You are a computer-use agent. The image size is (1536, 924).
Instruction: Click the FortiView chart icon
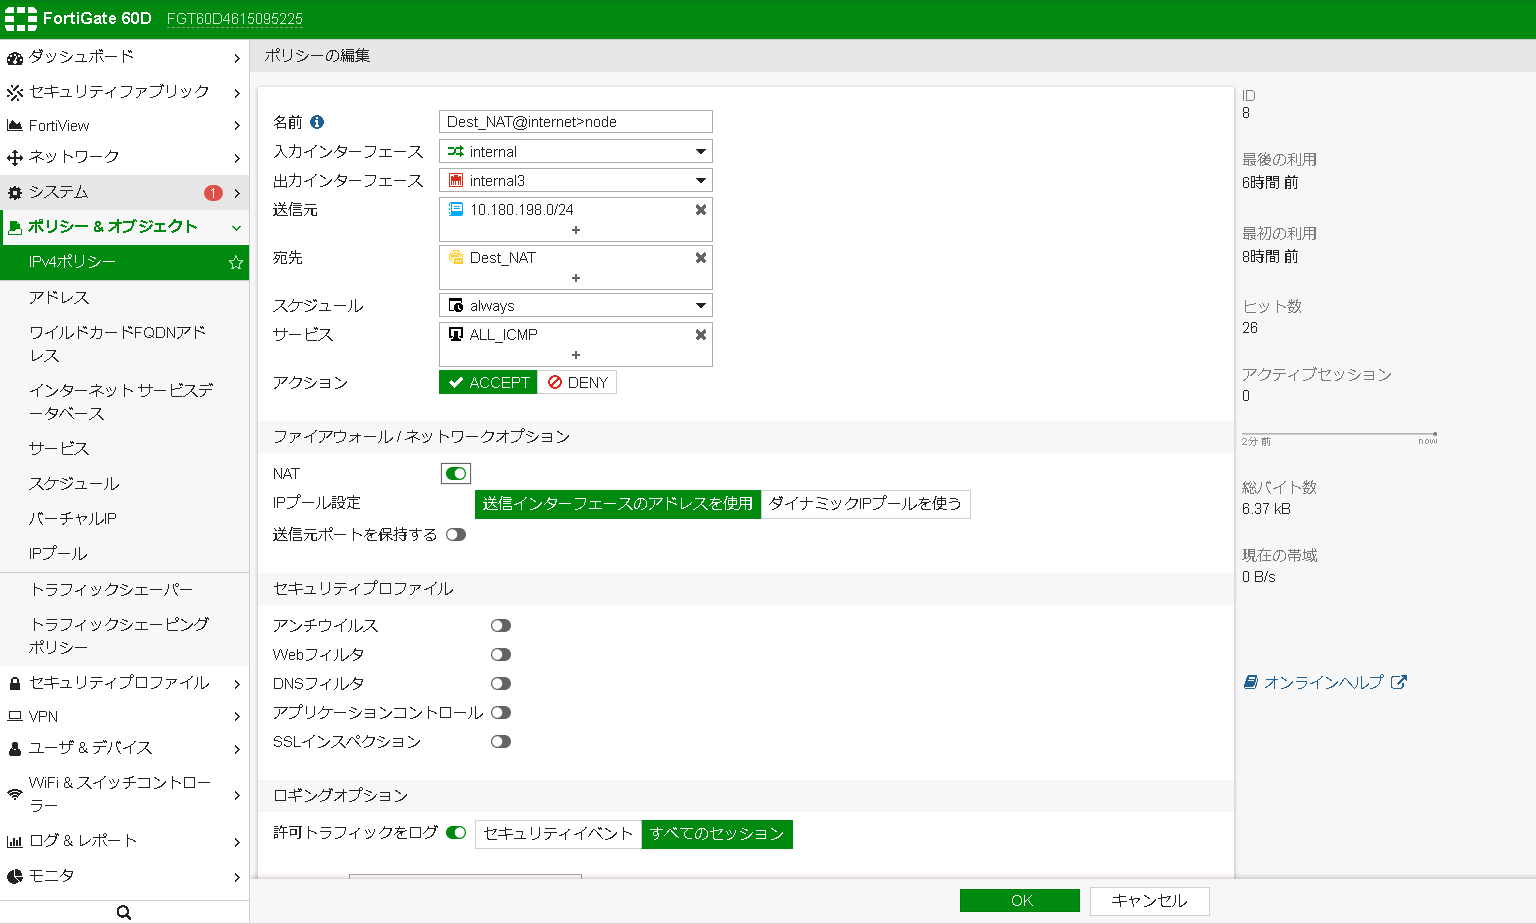coord(14,126)
